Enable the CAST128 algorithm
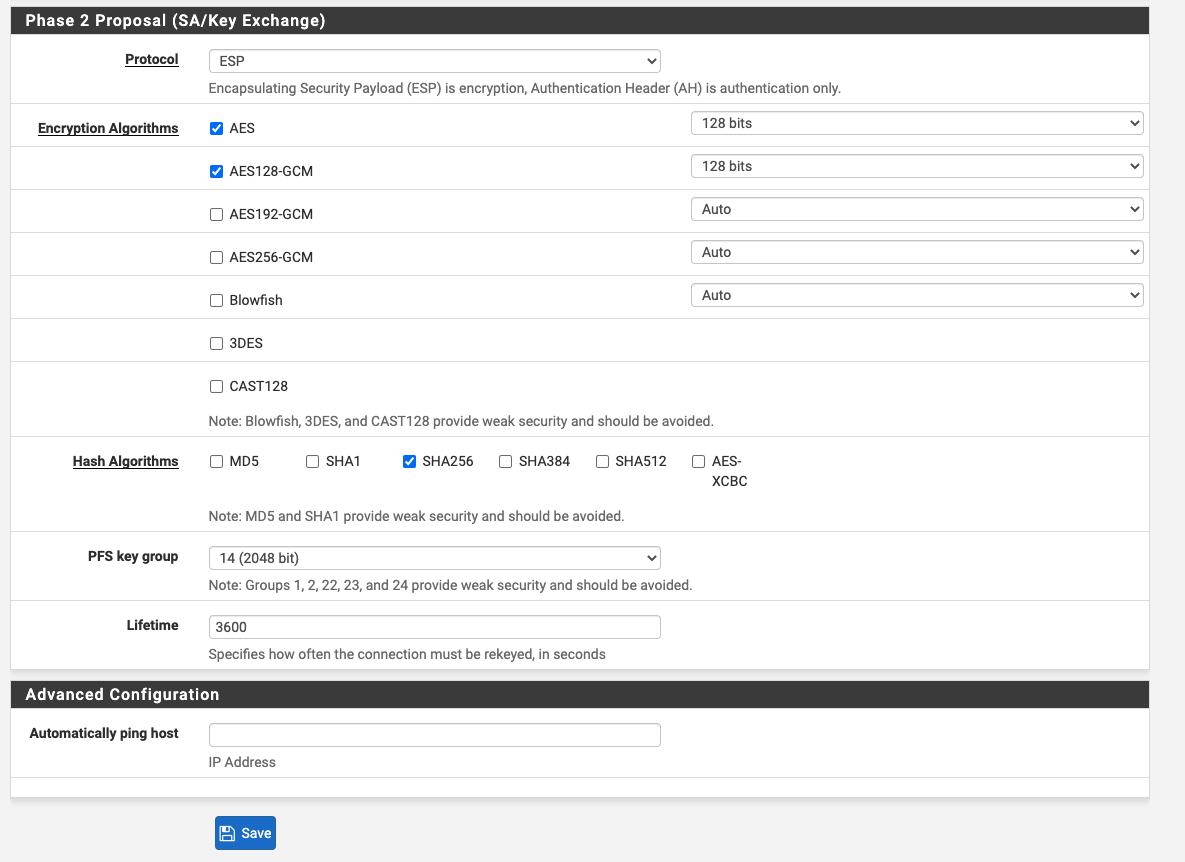 [x=216, y=387]
